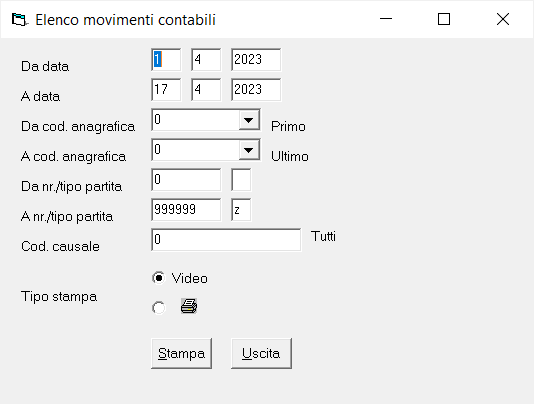534x404 pixels.
Task: Open the A cod. anagrafica dropdown arrow
Action: tap(249, 150)
